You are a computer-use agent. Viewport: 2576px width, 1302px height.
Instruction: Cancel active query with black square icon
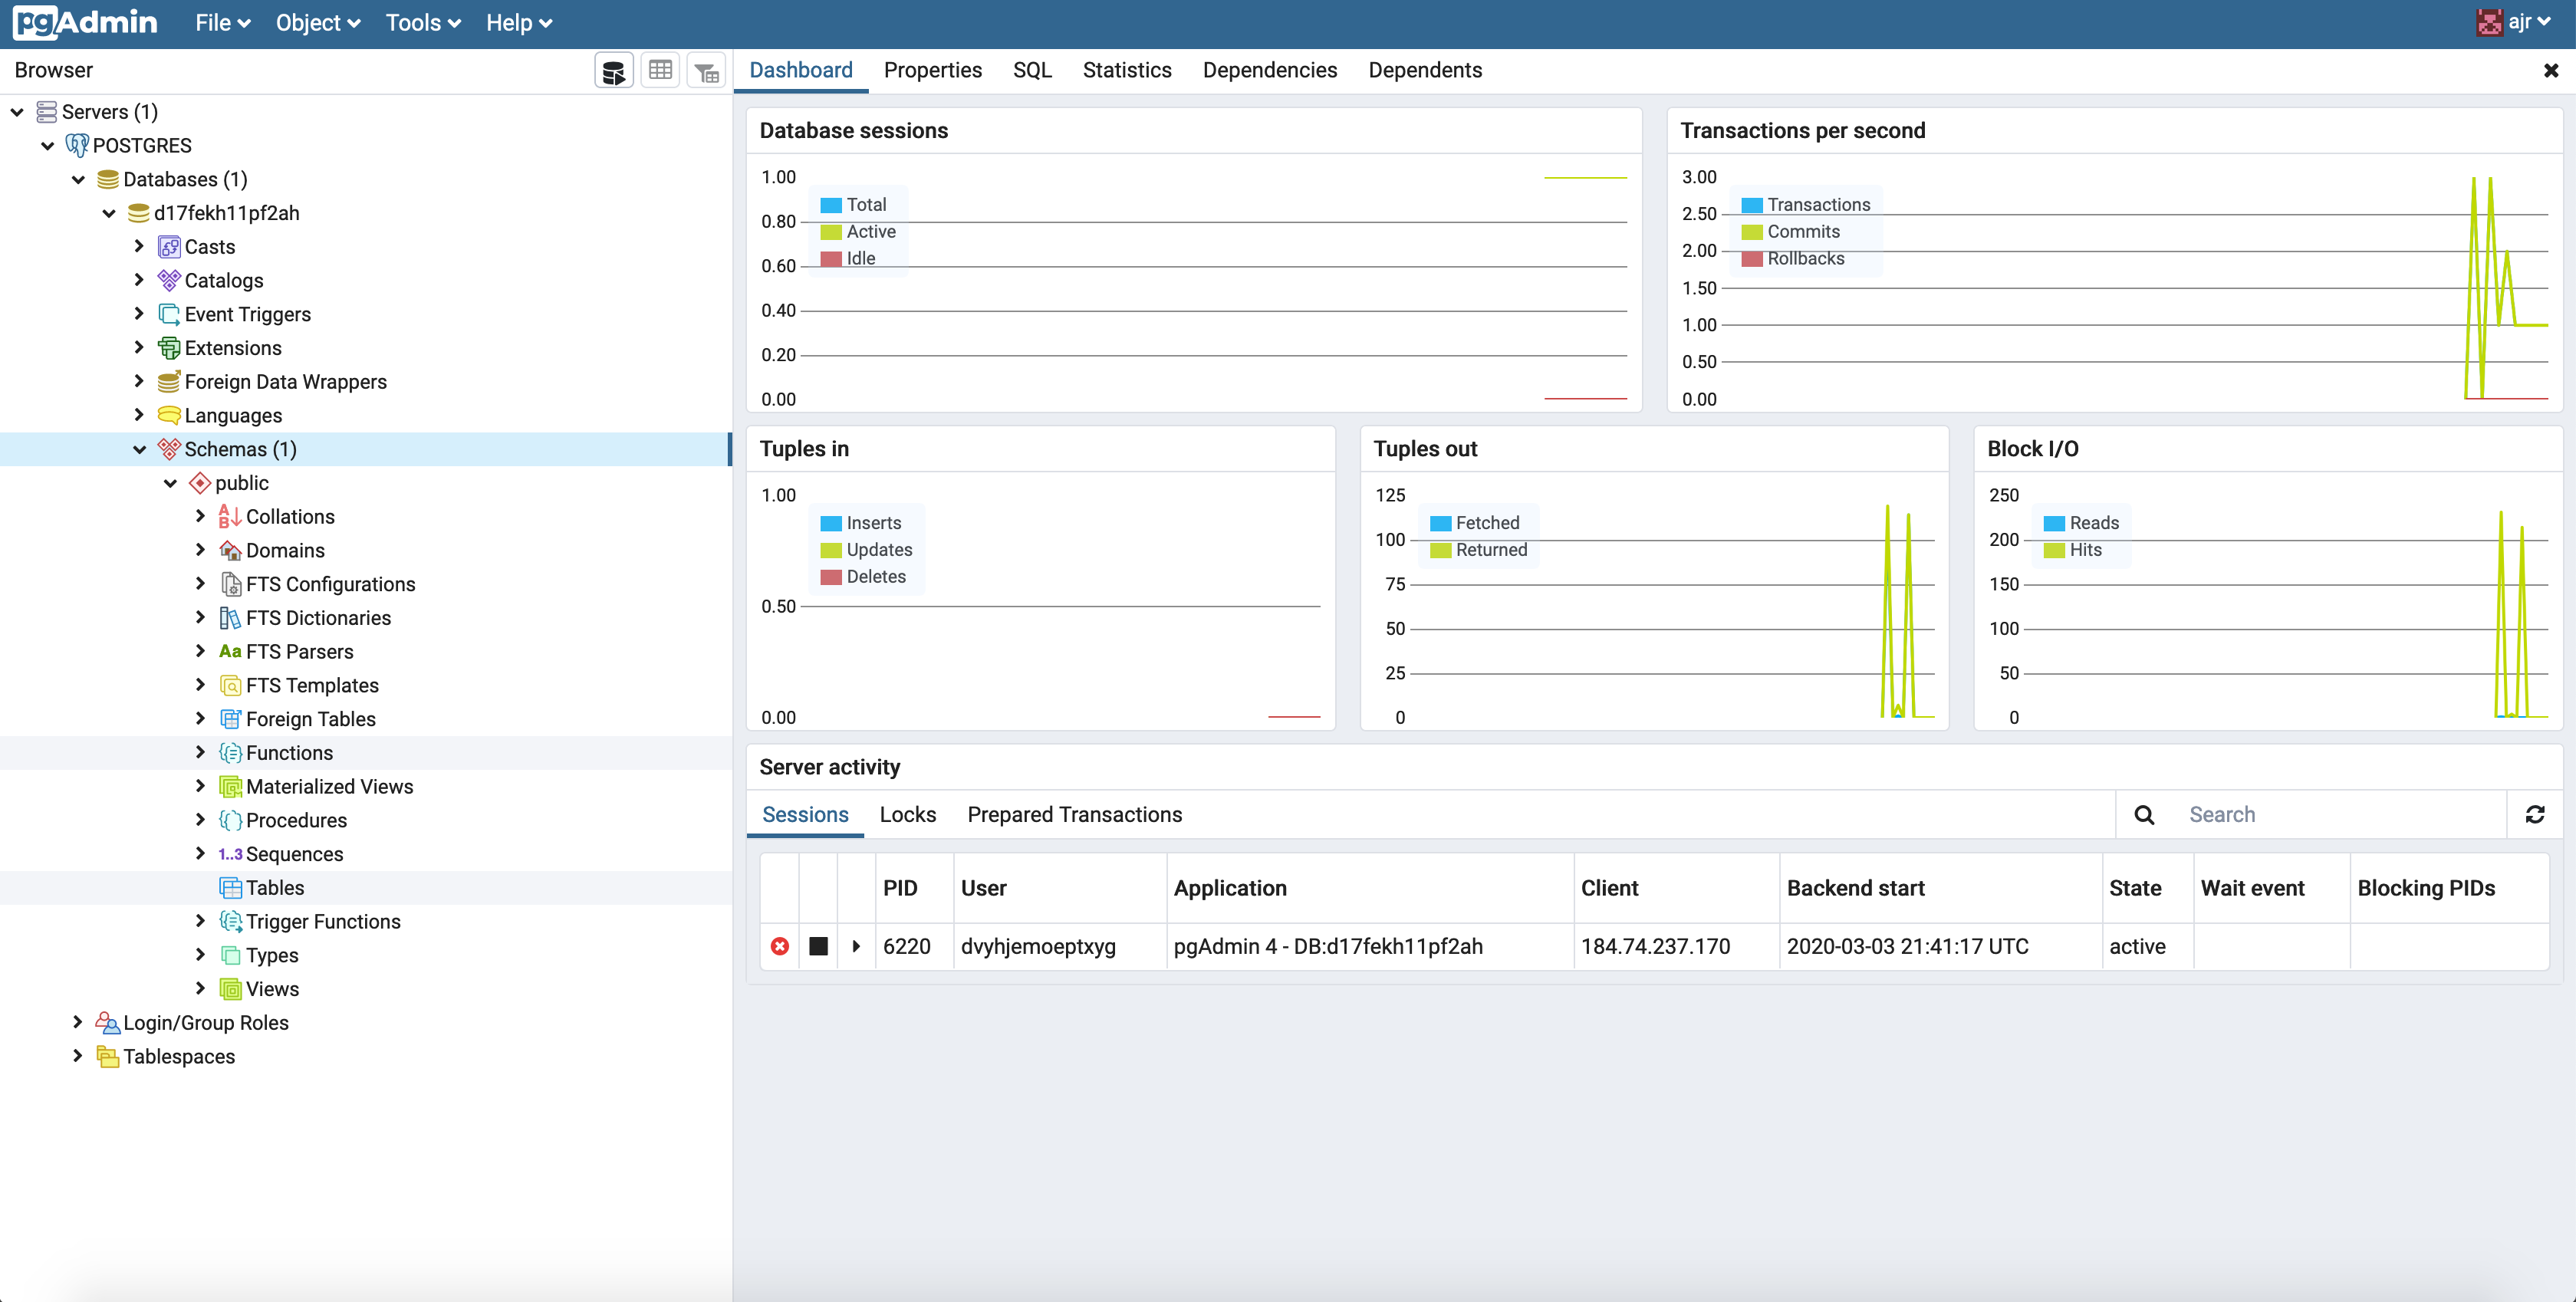[x=818, y=946]
